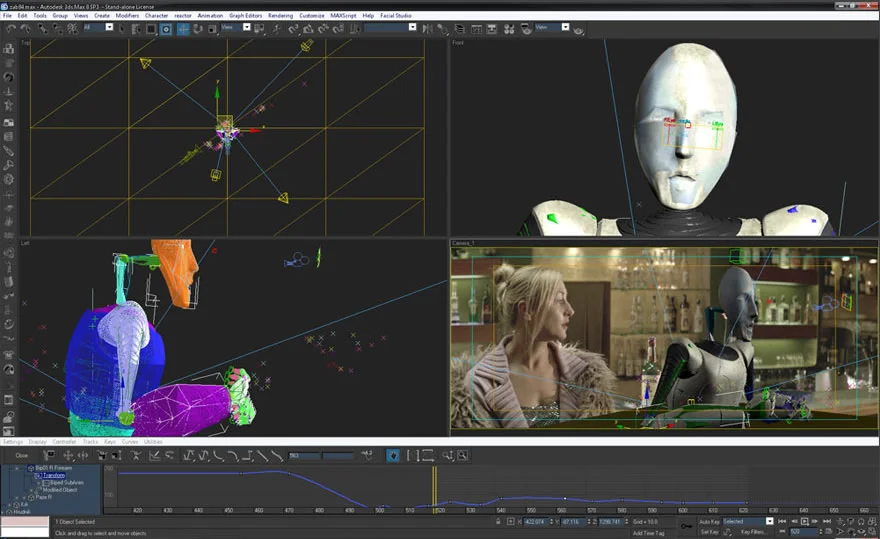This screenshot has height=539, width=880.
Task: Collapse the Bip01 R Forearm tree node
Action: tap(17, 468)
